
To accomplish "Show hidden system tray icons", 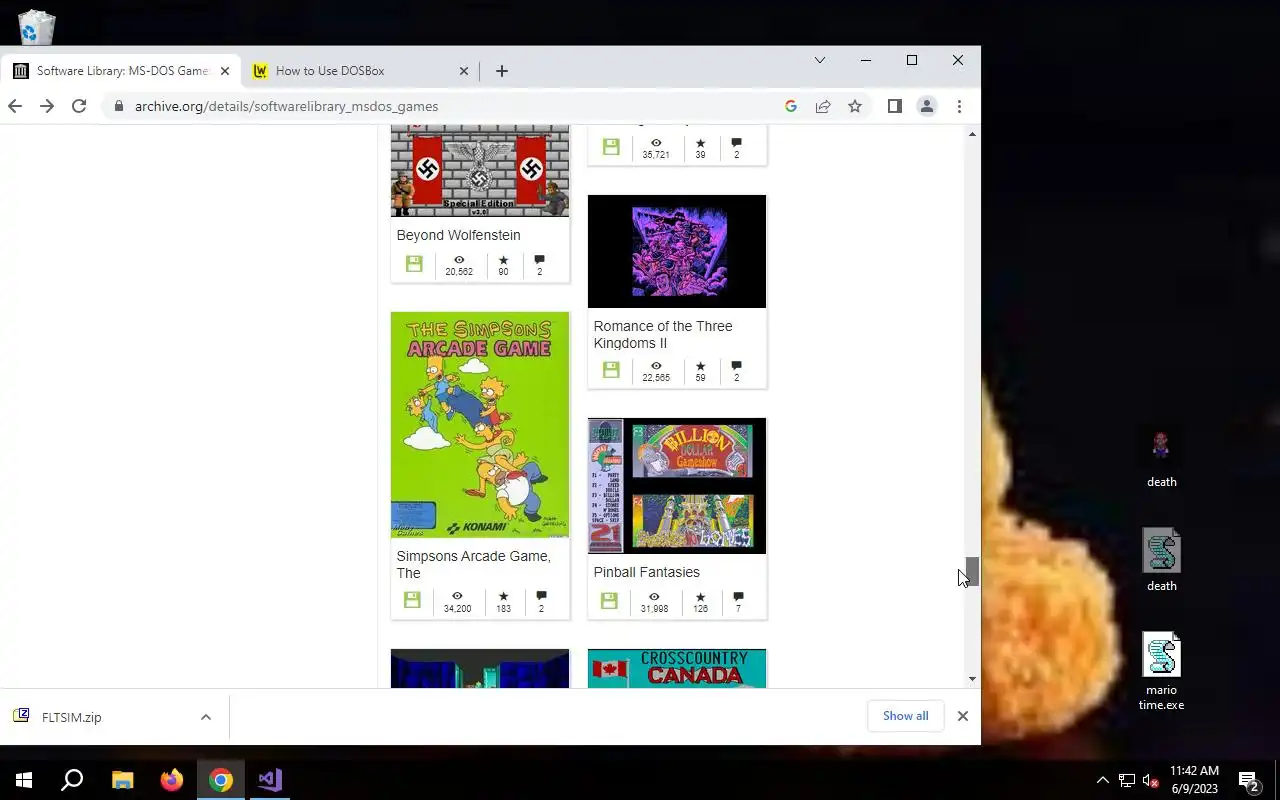I will (1103, 780).
